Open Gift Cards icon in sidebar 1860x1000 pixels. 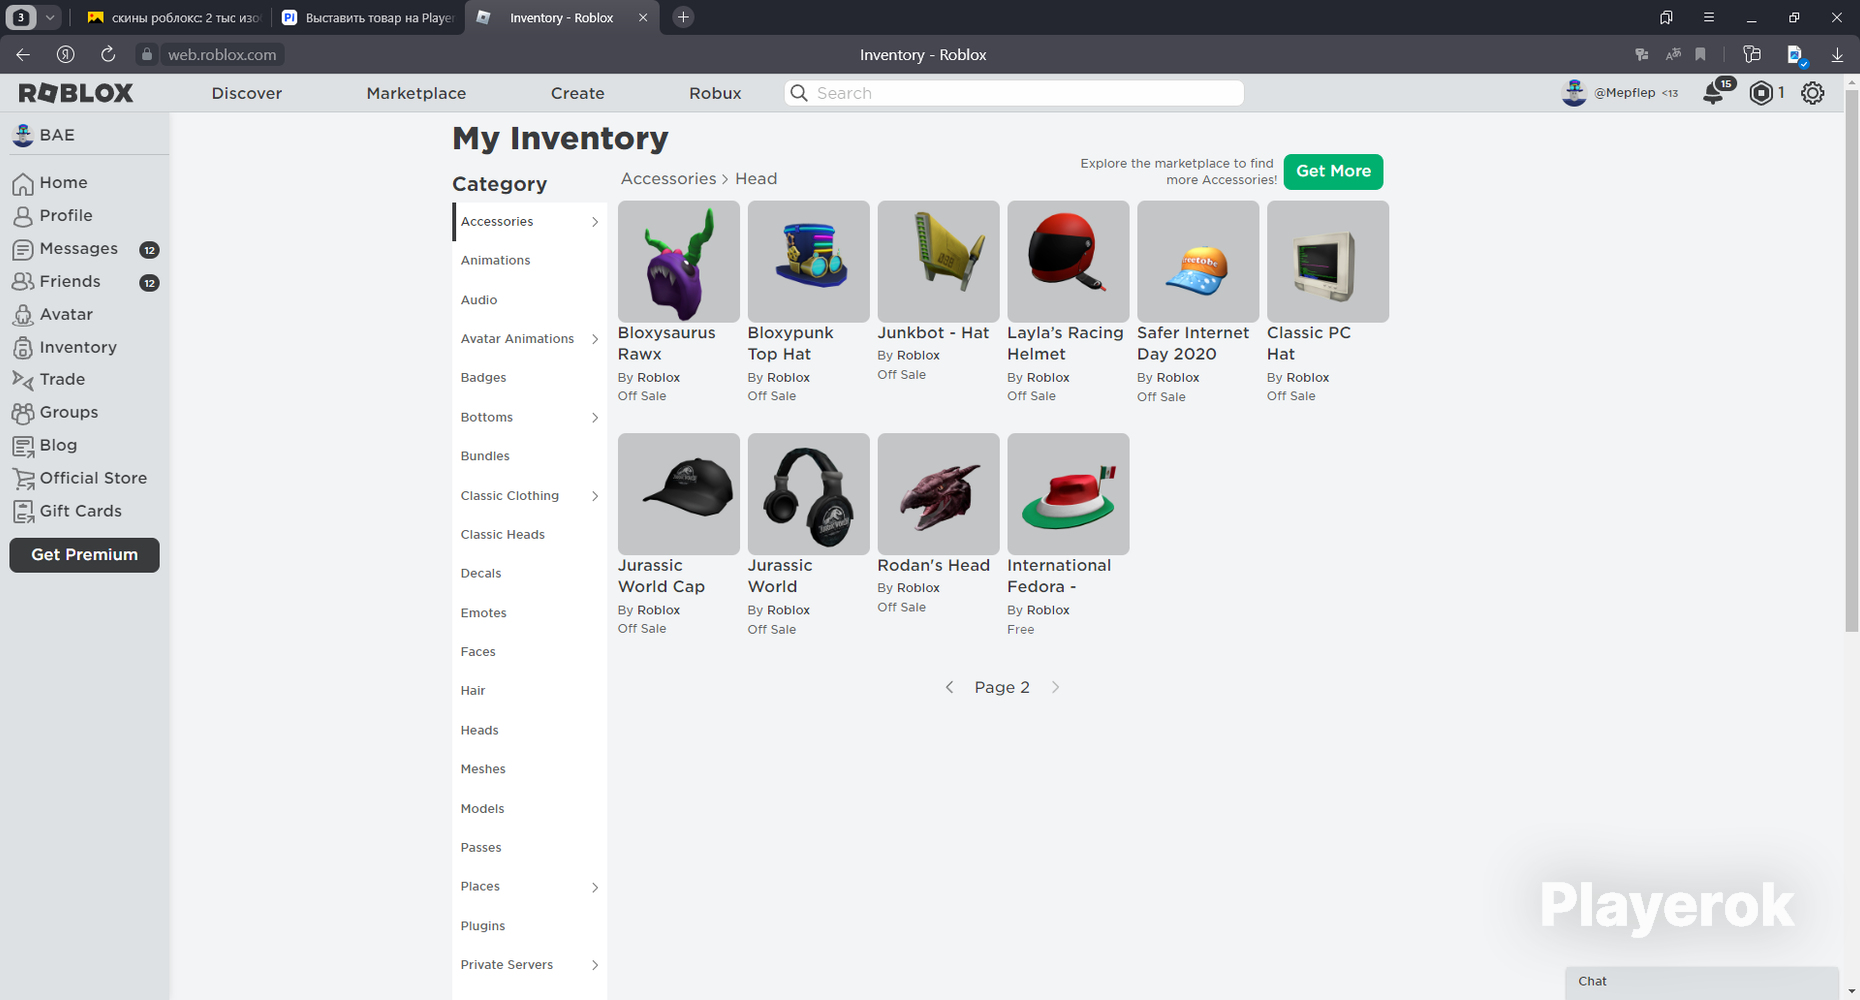point(23,512)
